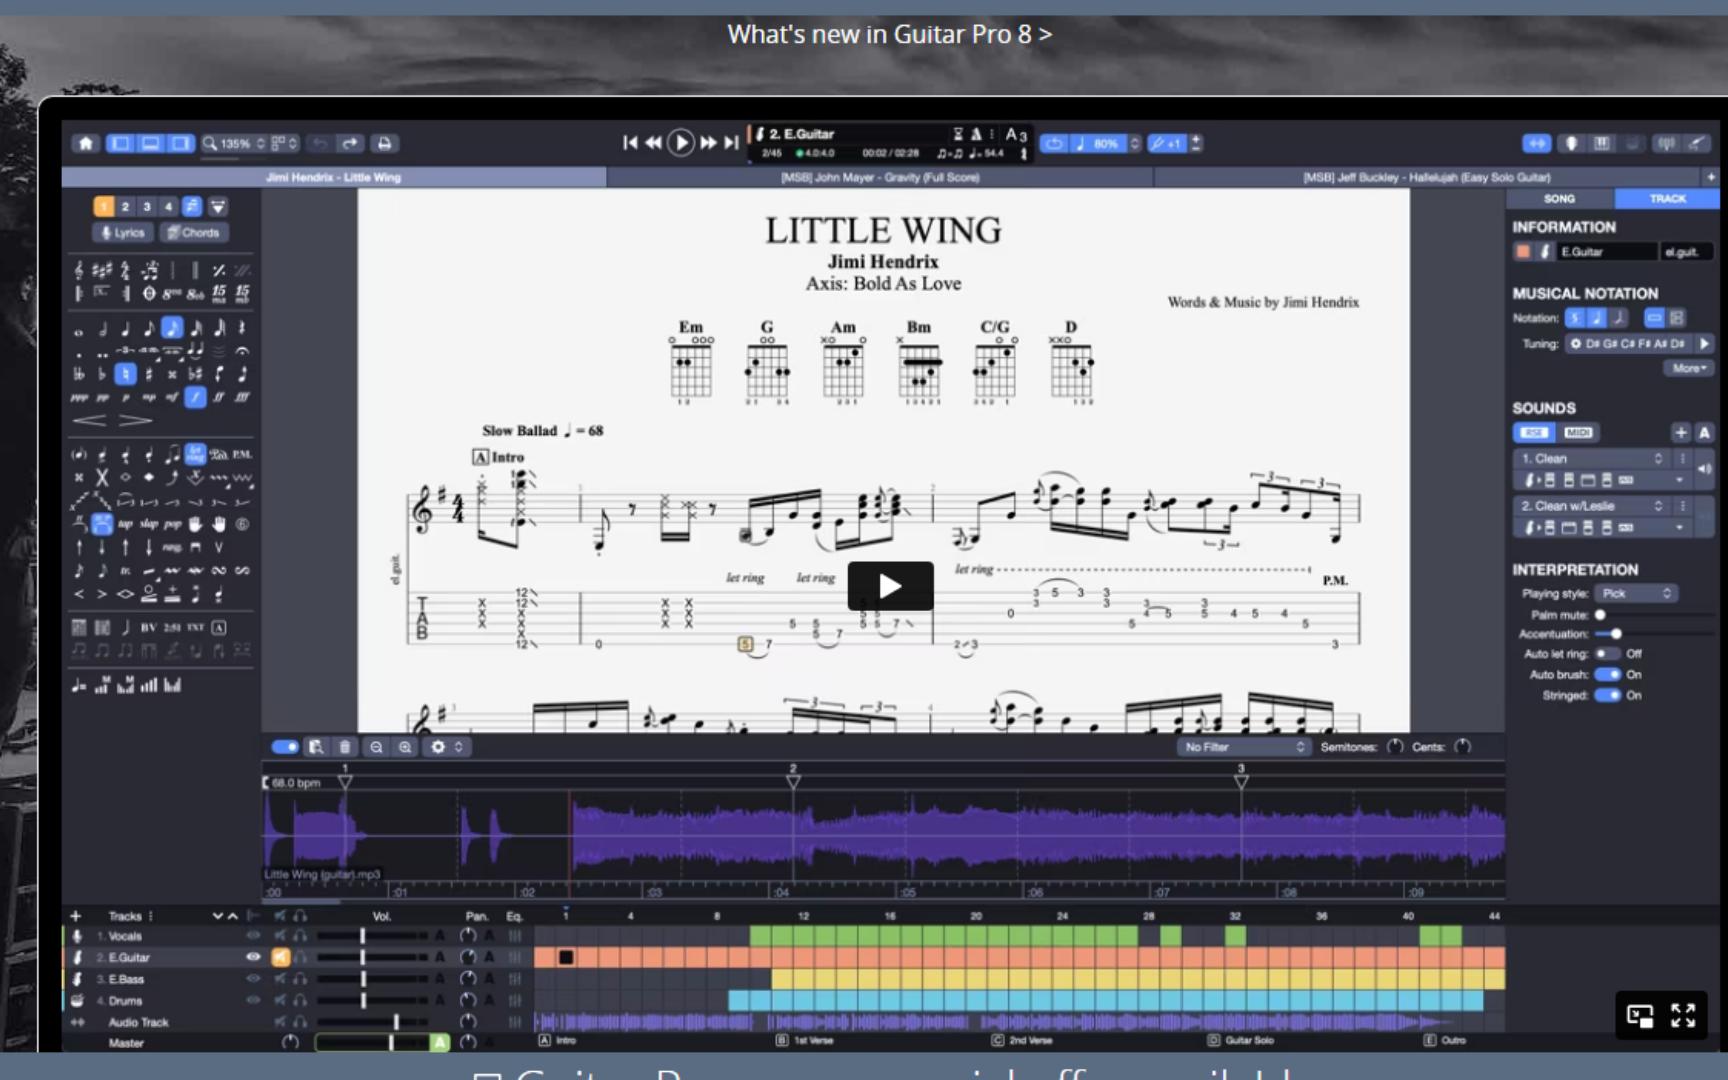The height and width of the screenshot is (1080, 1728).
Task: Click the crescendo hairpin icon
Action: [89, 420]
